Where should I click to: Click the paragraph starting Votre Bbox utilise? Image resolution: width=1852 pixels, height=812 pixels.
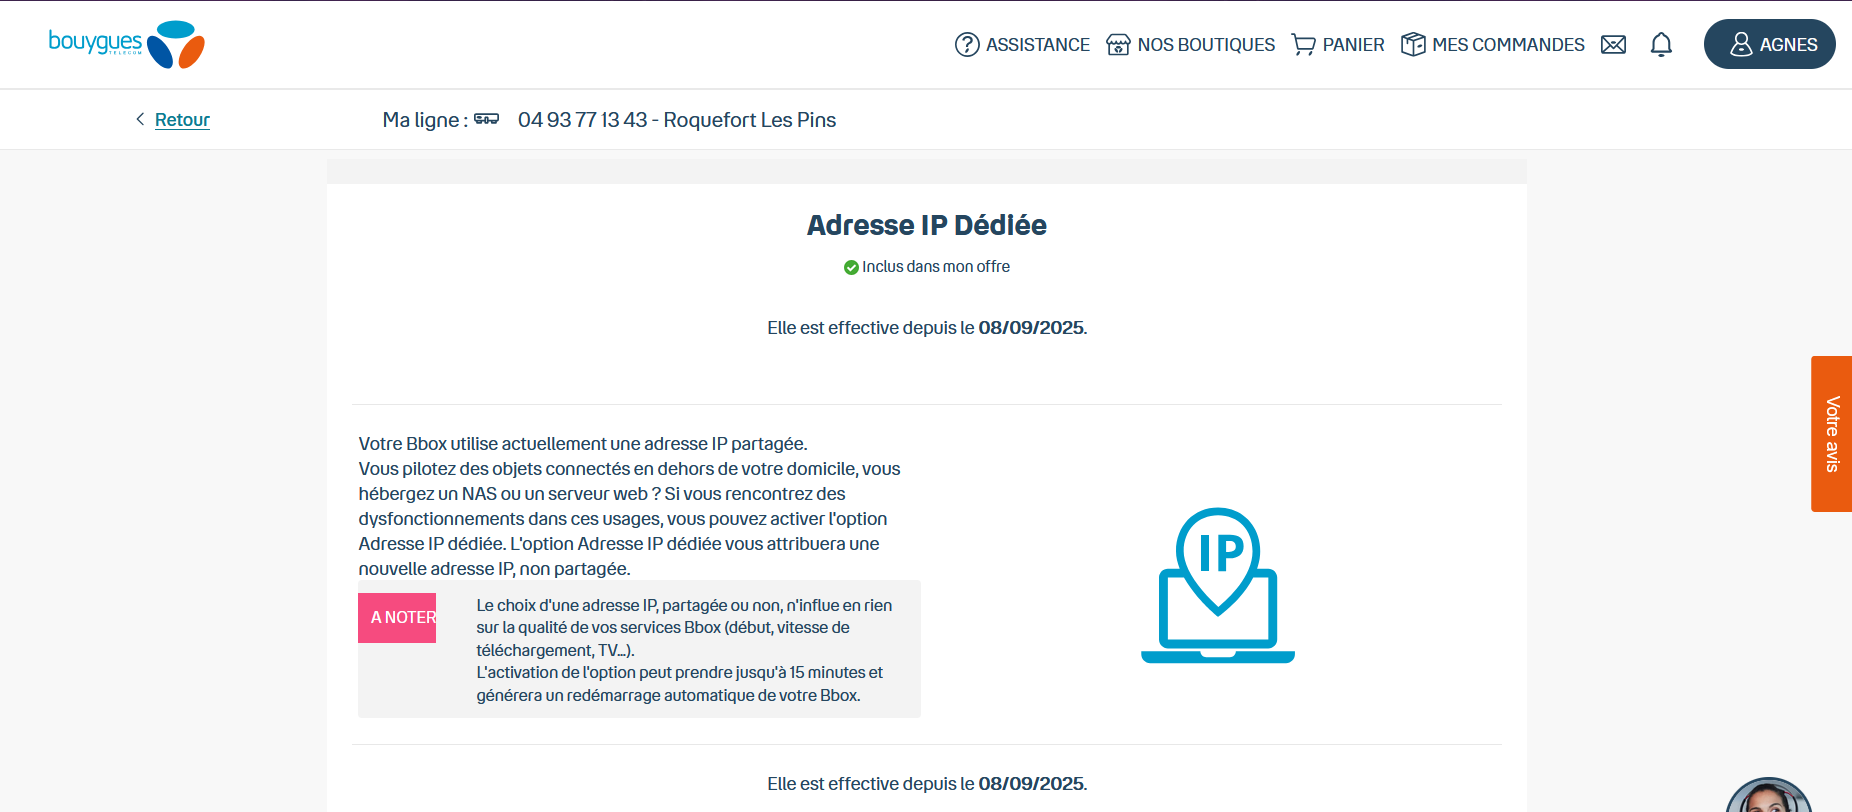click(630, 506)
